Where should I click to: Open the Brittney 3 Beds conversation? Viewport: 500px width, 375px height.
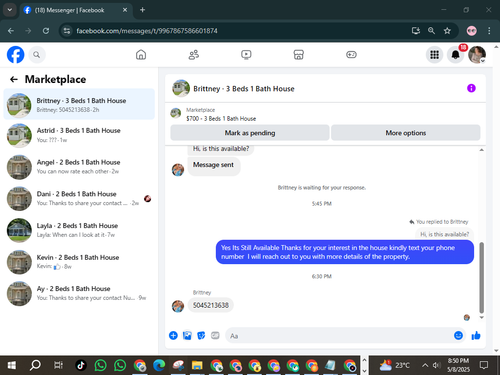point(79,104)
